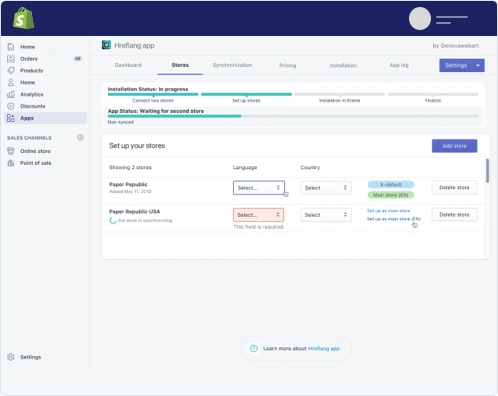Follow the Hreflang app learn more link
This screenshot has height=396, width=498.
324,348
